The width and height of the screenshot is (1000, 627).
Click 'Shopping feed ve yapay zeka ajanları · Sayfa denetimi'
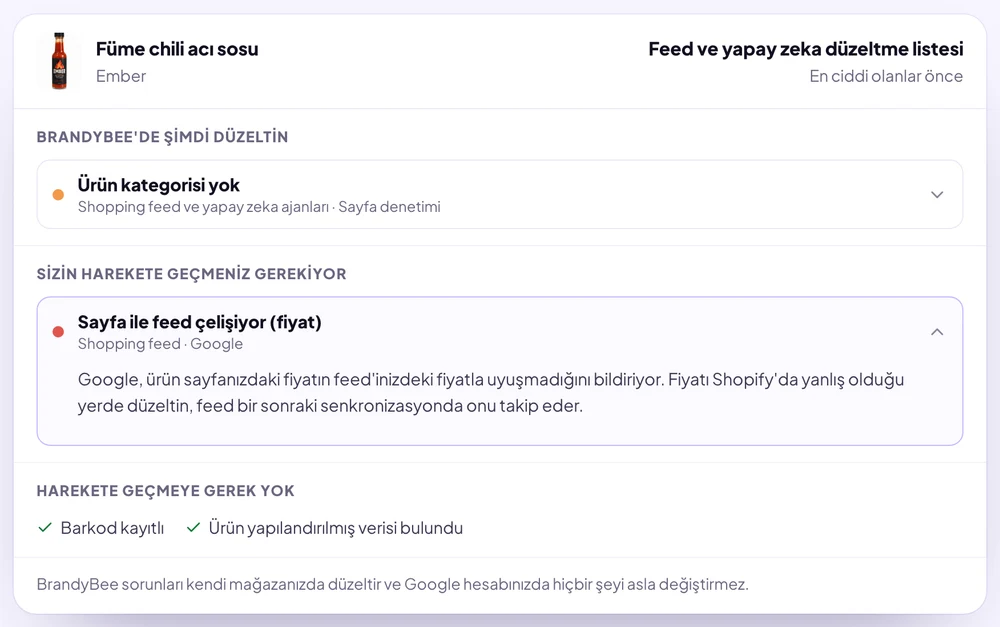pos(259,207)
